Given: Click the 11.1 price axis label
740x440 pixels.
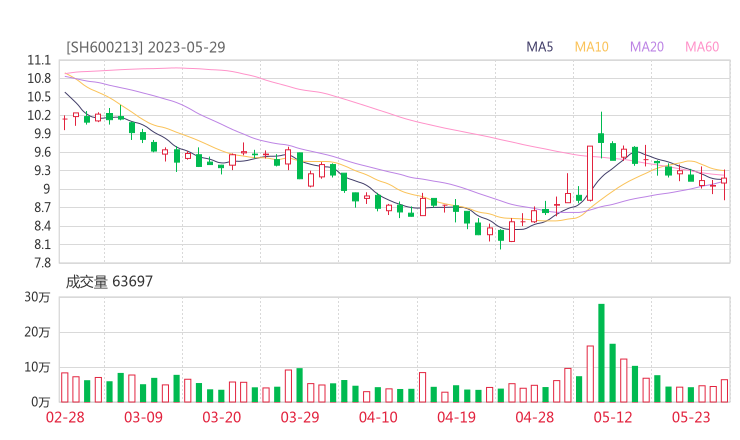Looking at the screenshot, I should click(x=39, y=60).
